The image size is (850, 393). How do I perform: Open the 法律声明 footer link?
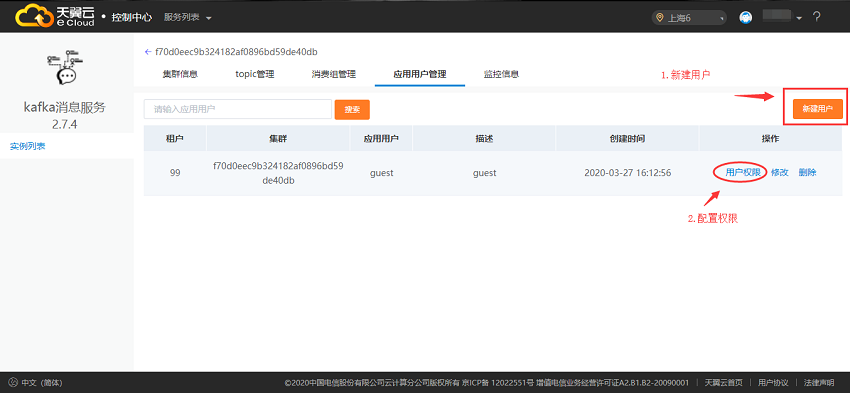point(819,383)
